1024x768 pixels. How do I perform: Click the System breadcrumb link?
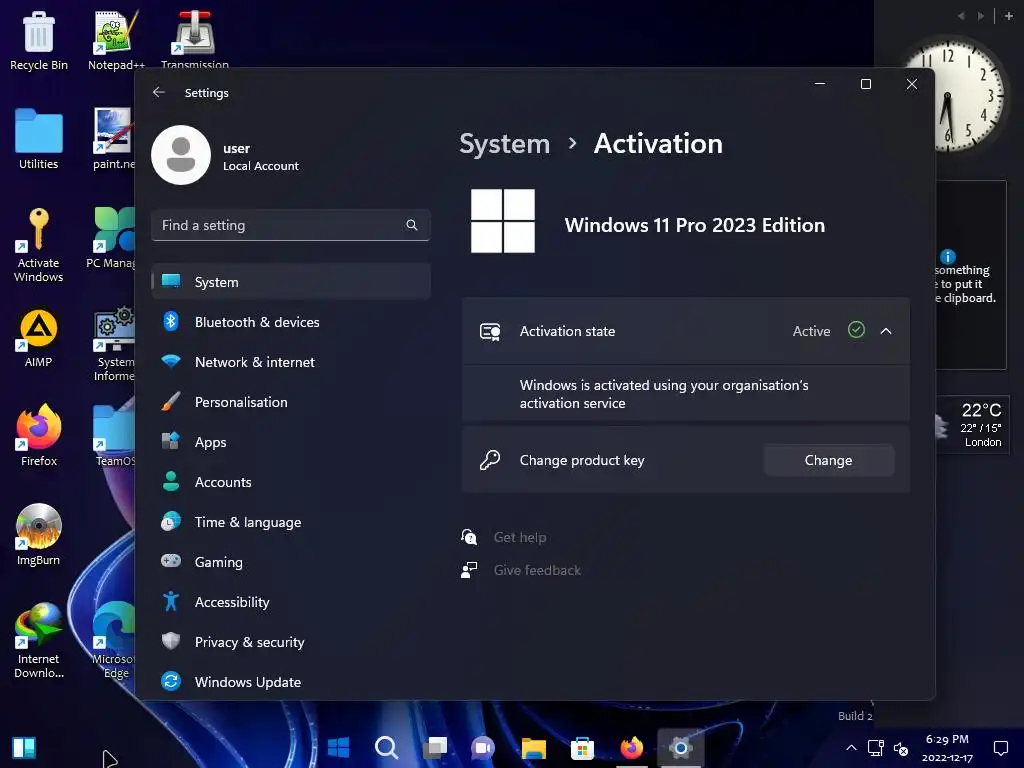505,144
